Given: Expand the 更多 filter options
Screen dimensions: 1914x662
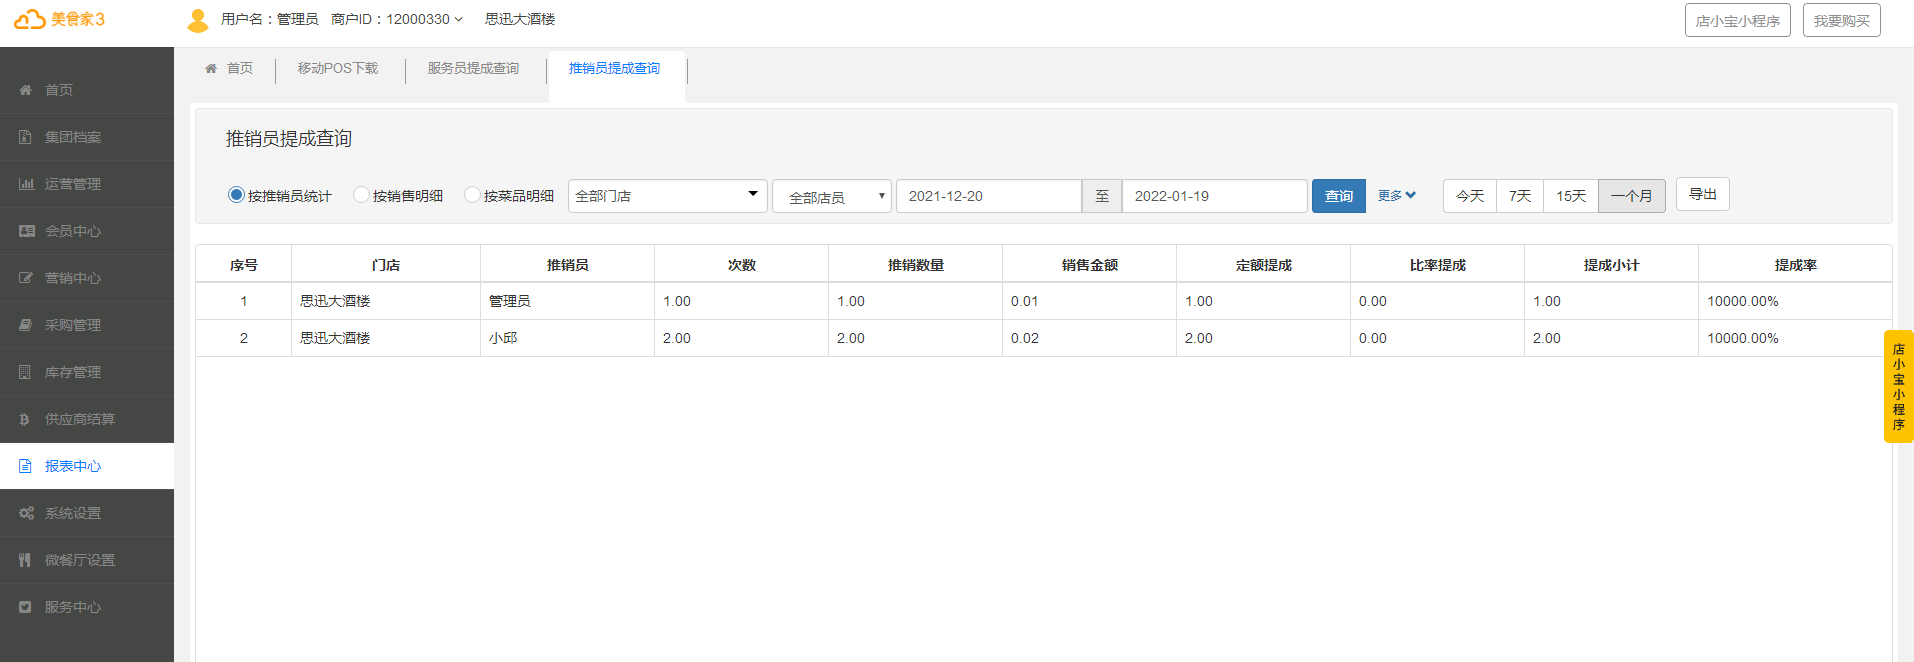Looking at the screenshot, I should [x=1396, y=196].
